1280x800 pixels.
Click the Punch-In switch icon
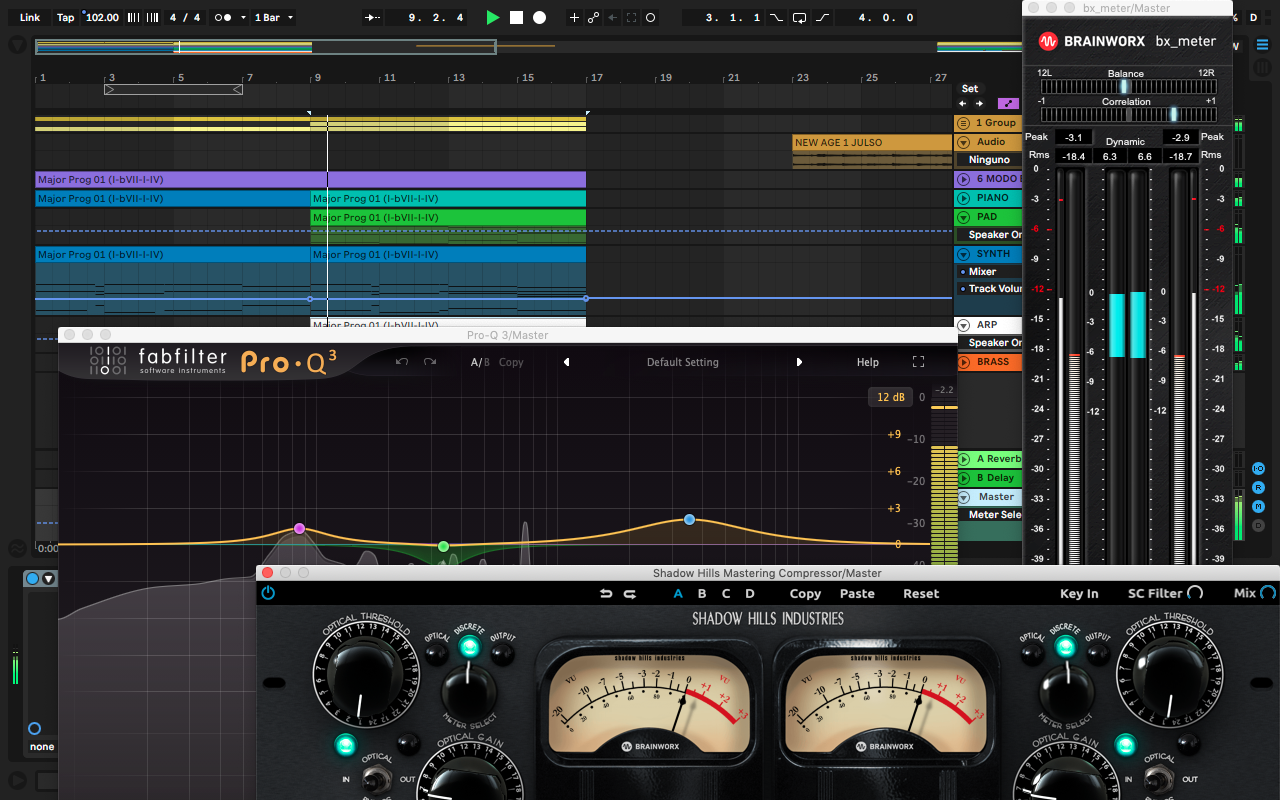tap(777, 17)
